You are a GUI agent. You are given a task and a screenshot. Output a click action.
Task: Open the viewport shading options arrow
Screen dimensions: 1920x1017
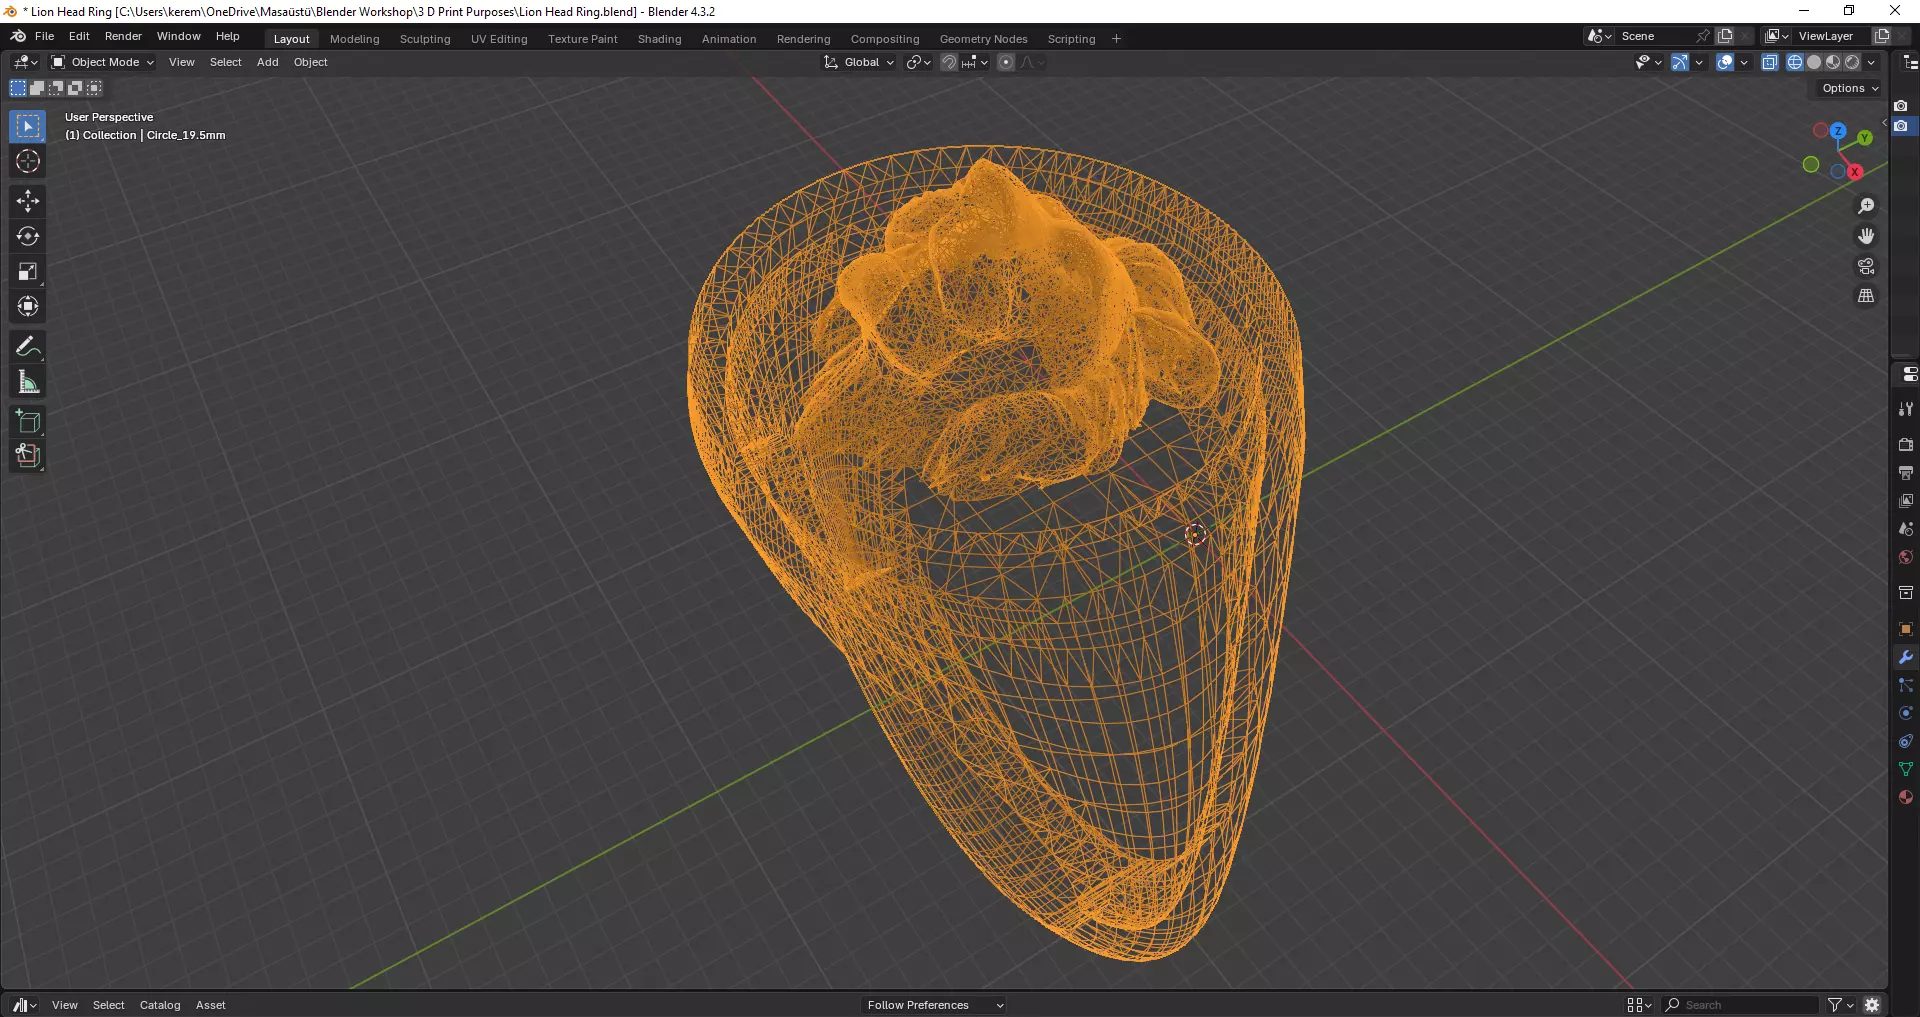coord(1871,62)
